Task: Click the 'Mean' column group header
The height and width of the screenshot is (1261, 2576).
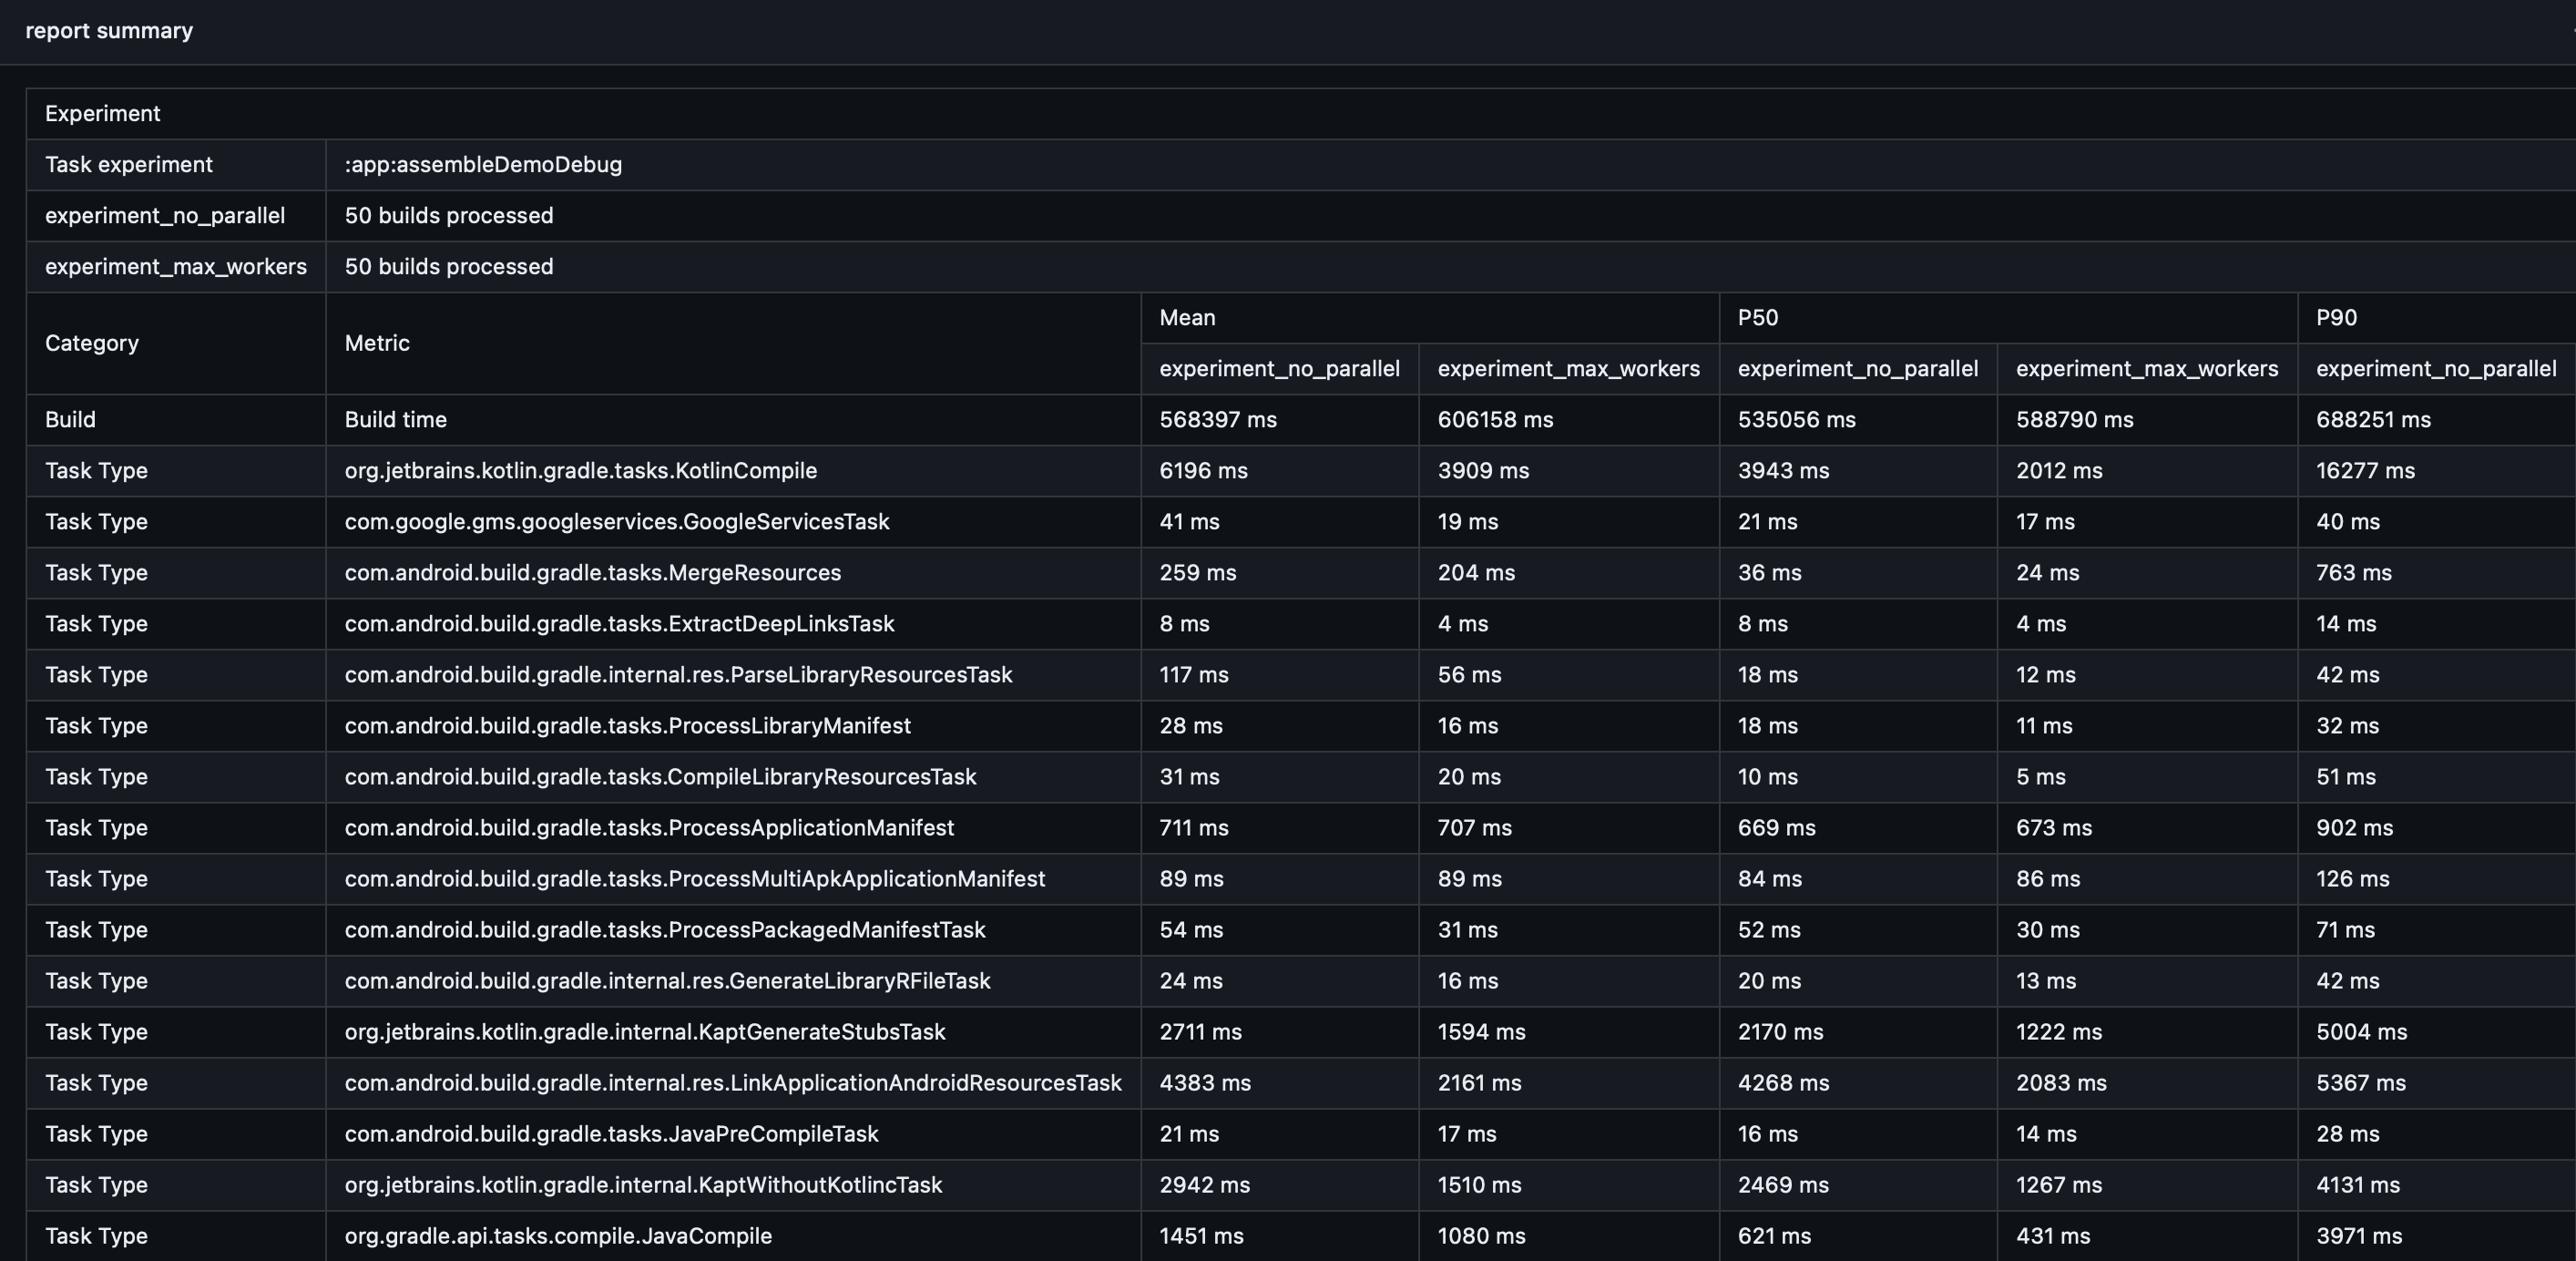Action: pos(1187,318)
